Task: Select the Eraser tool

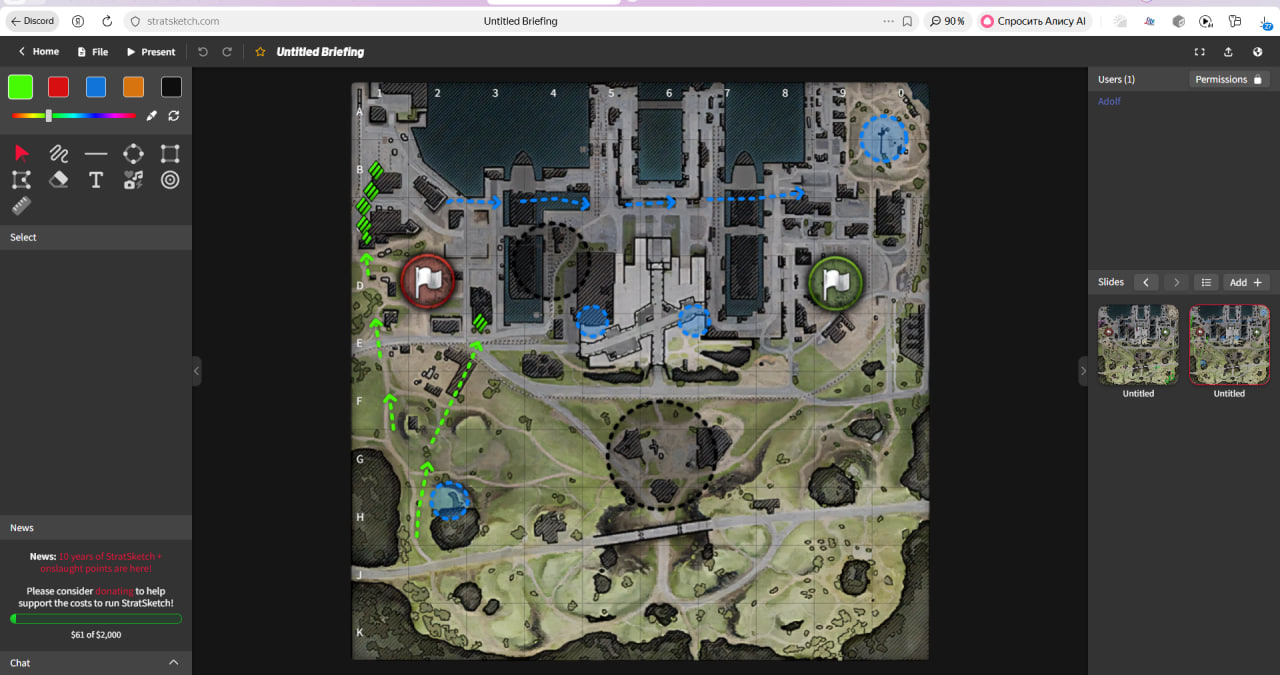Action: (x=59, y=180)
